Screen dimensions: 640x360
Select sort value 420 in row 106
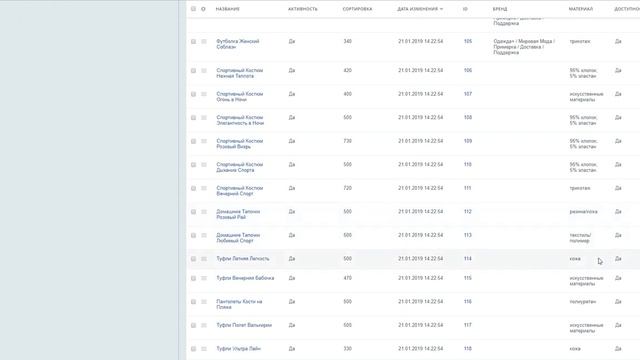347,71
